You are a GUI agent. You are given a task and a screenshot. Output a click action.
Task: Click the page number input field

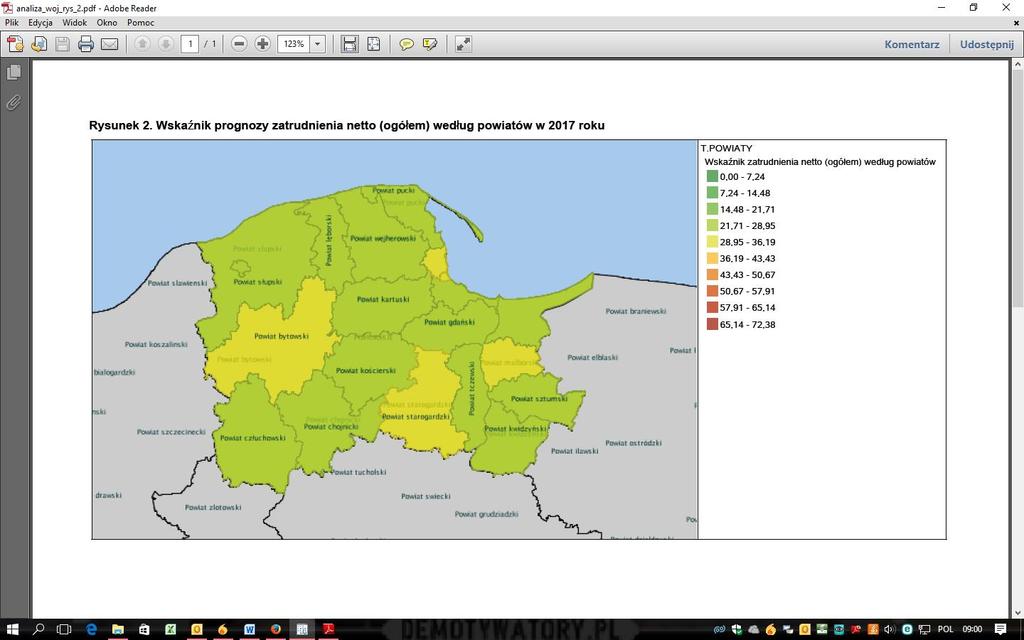(x=189, y=44)
